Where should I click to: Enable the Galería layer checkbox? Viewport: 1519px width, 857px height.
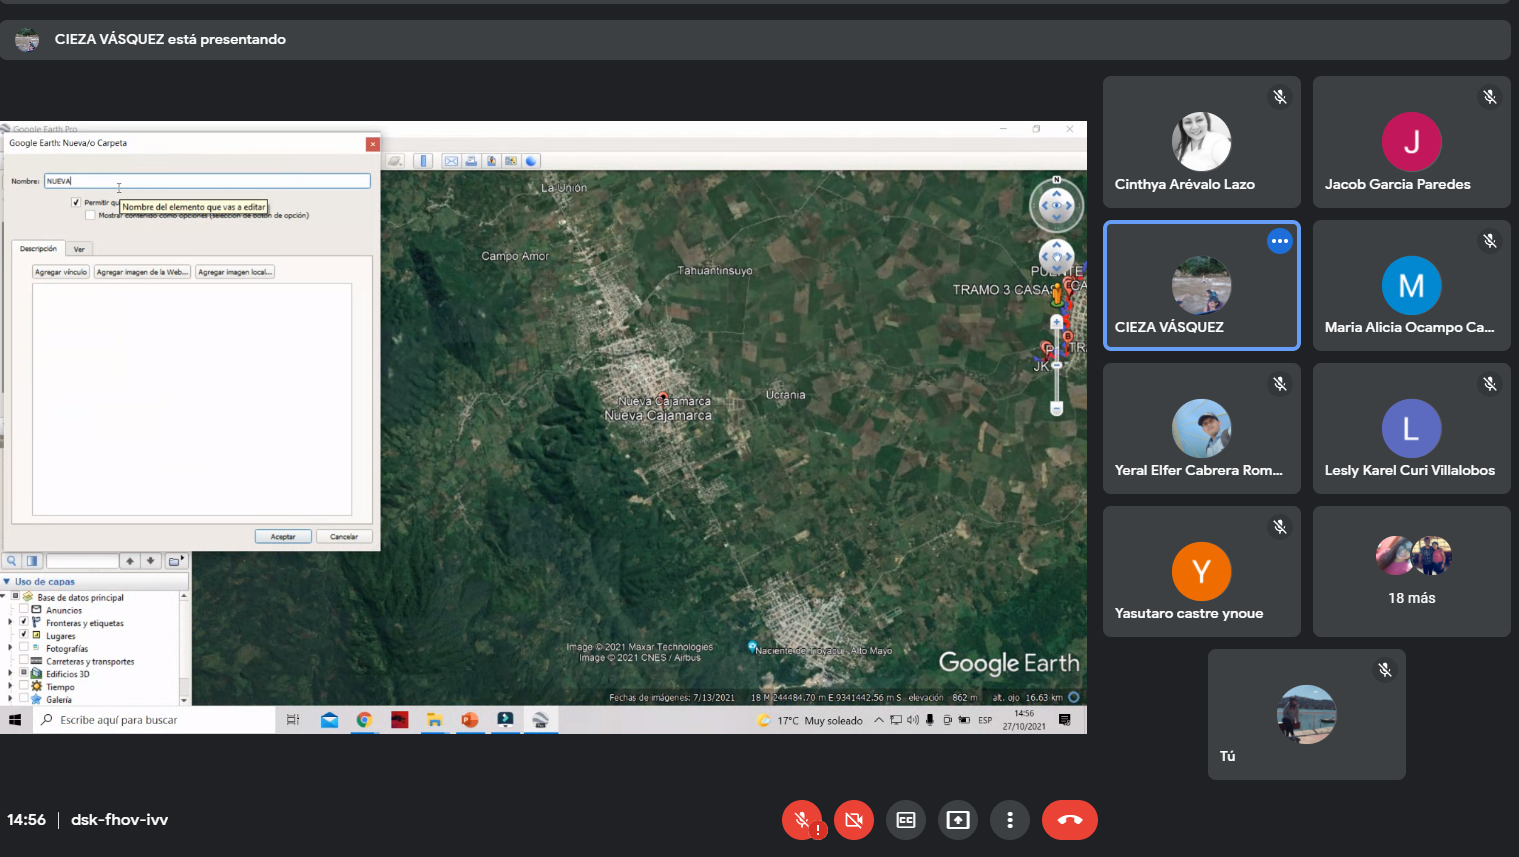click(x=24, y=698)
